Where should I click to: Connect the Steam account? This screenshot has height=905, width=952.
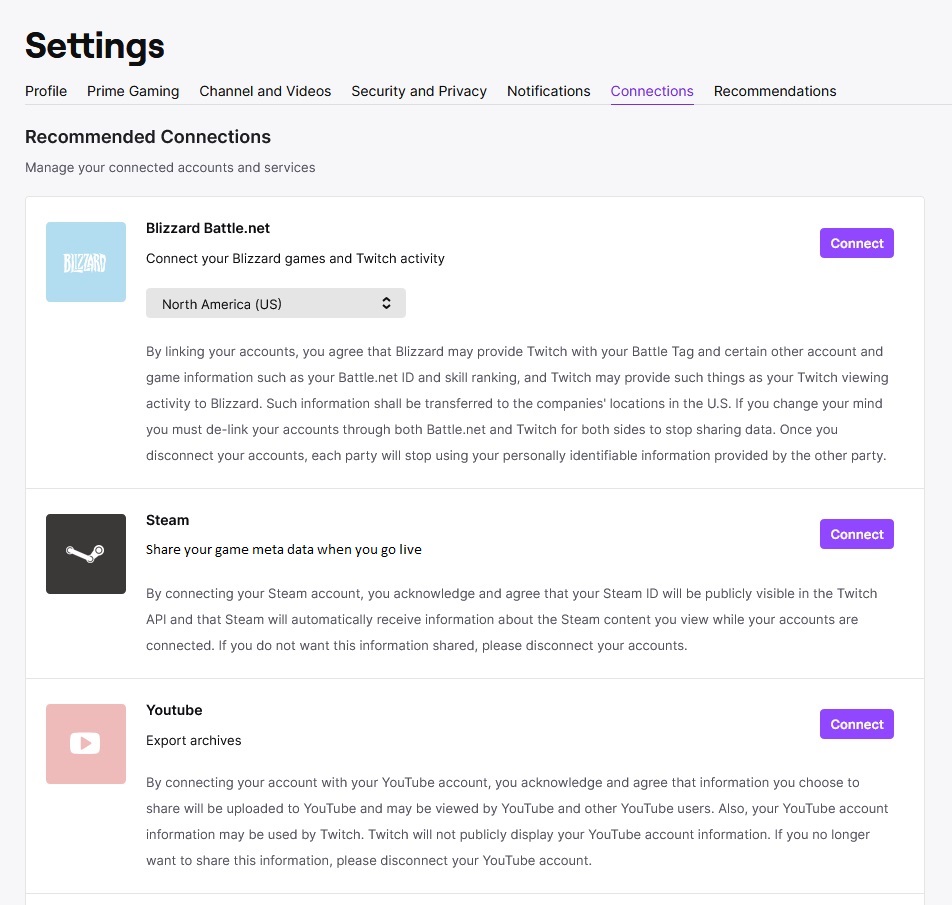coord(856,534)
